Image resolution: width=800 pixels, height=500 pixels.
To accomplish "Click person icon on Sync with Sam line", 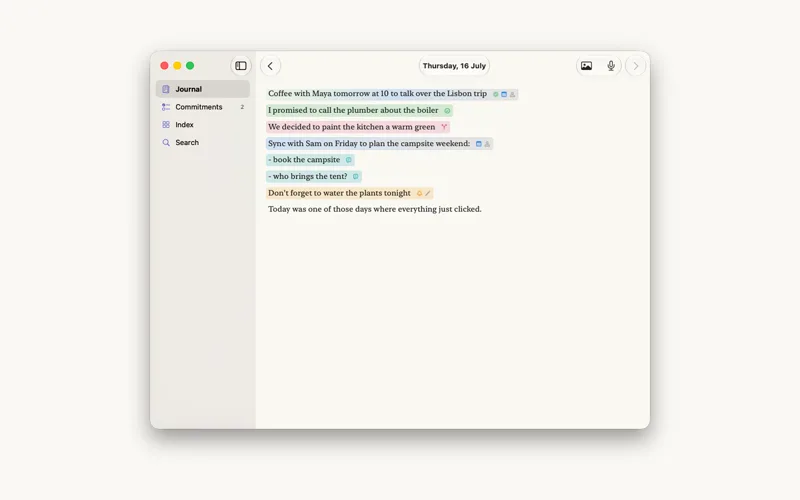I will pos(487,144).
